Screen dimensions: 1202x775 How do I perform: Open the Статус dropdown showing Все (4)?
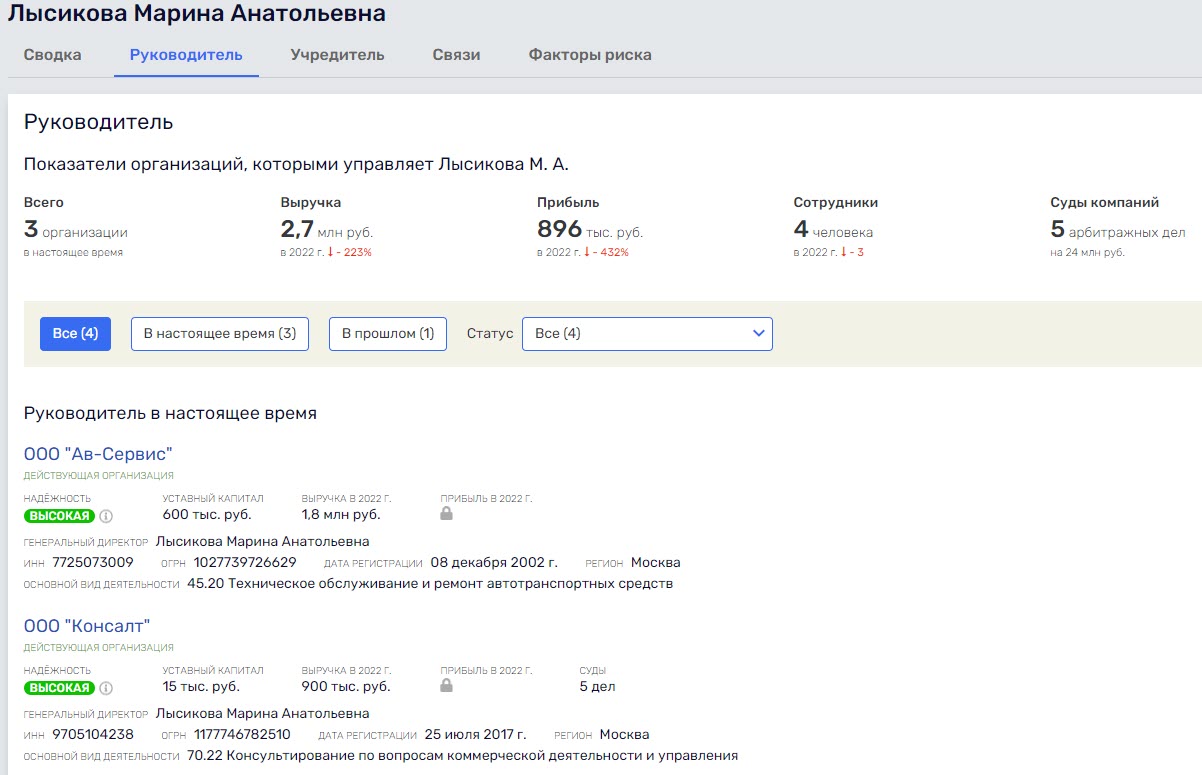pyautogui.click(x=647, y=334)
